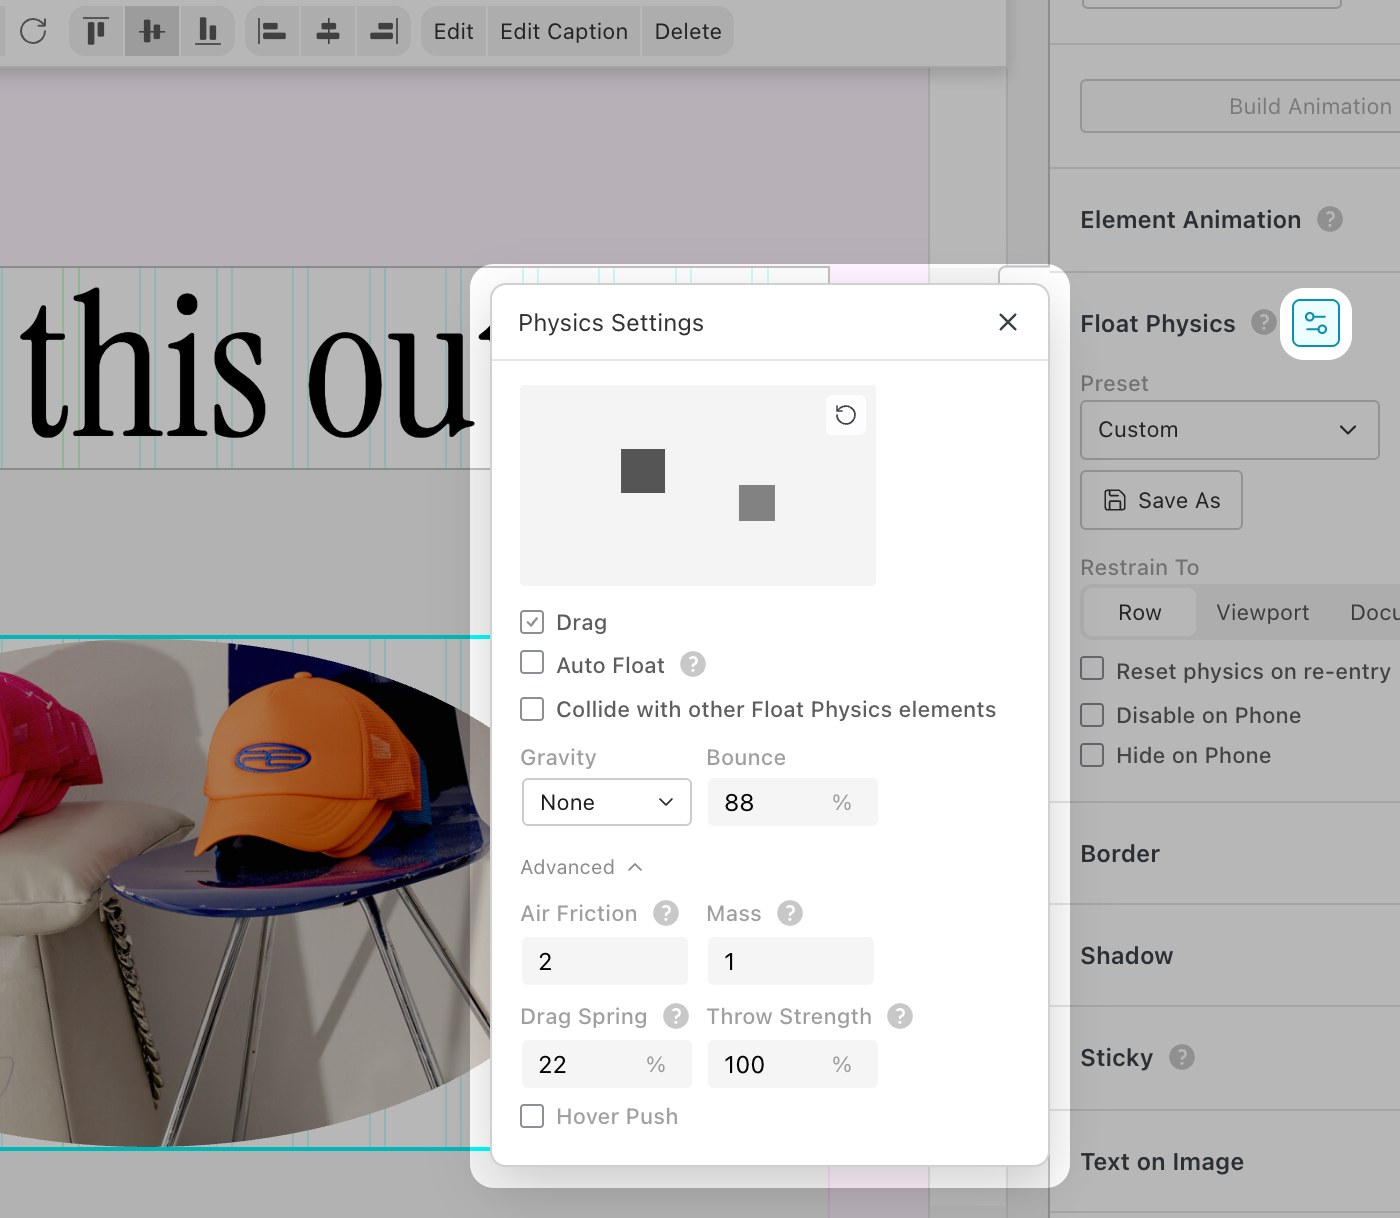The image size is (1400, 1218).
Task: Enable Reset physics on re-entry
Action: (x=1092, y=669)
